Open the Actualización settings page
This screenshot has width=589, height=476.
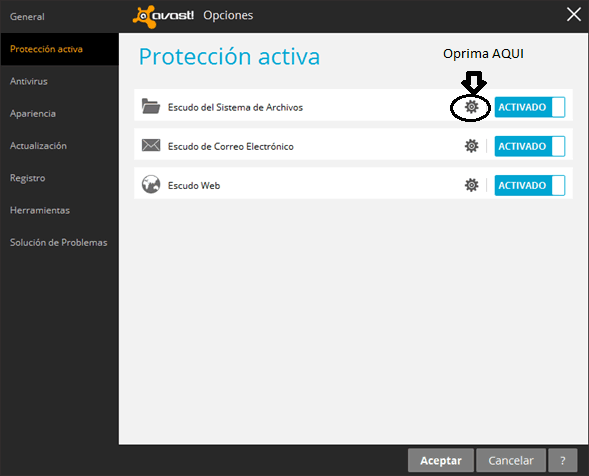tap(38, 146)
